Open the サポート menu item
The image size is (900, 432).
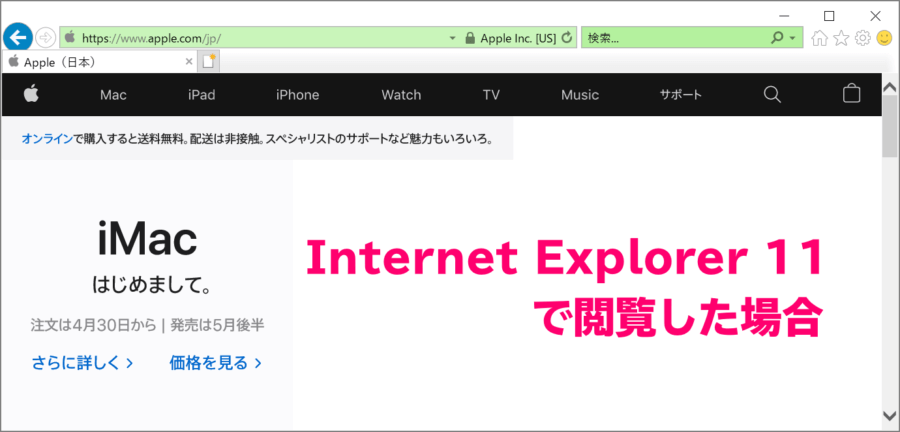(x=681, y=95)
